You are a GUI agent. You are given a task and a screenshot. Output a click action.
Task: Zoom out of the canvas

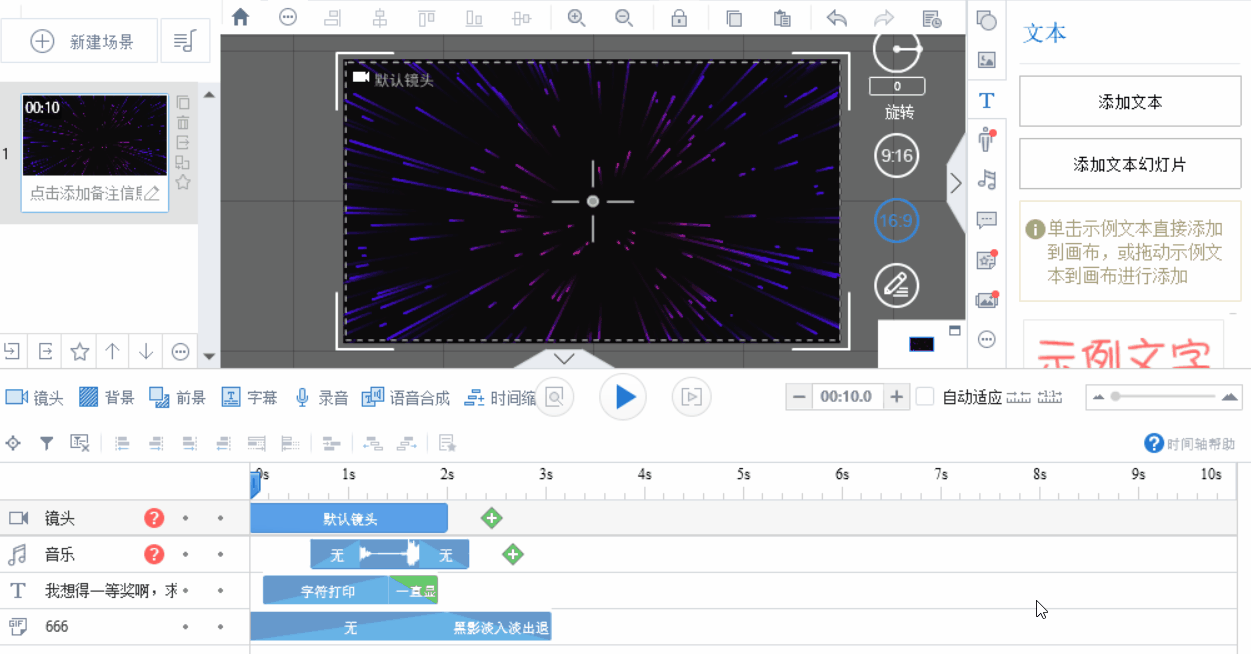pyautogui.click(x=624, y=17)
